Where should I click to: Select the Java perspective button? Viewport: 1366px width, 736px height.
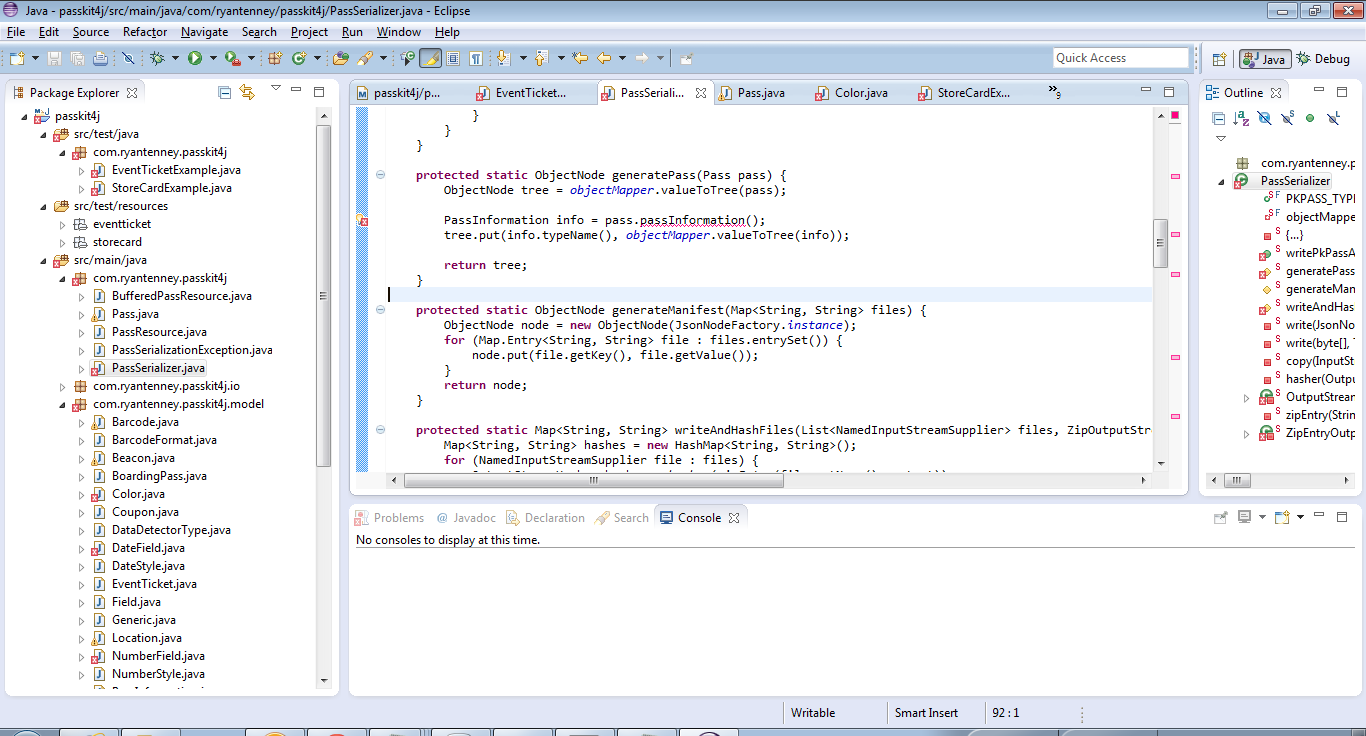point(1264,59)
